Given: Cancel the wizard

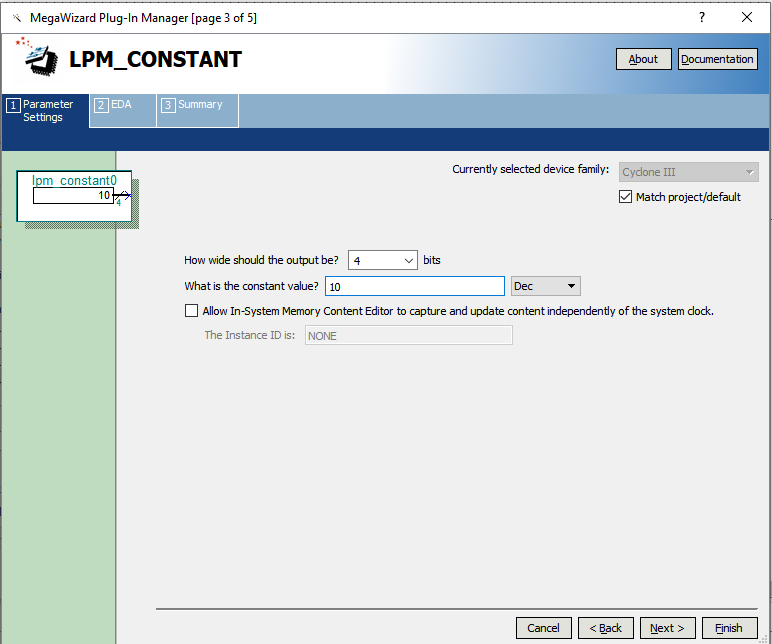Looking at the screenshot, I should point(543,628).
